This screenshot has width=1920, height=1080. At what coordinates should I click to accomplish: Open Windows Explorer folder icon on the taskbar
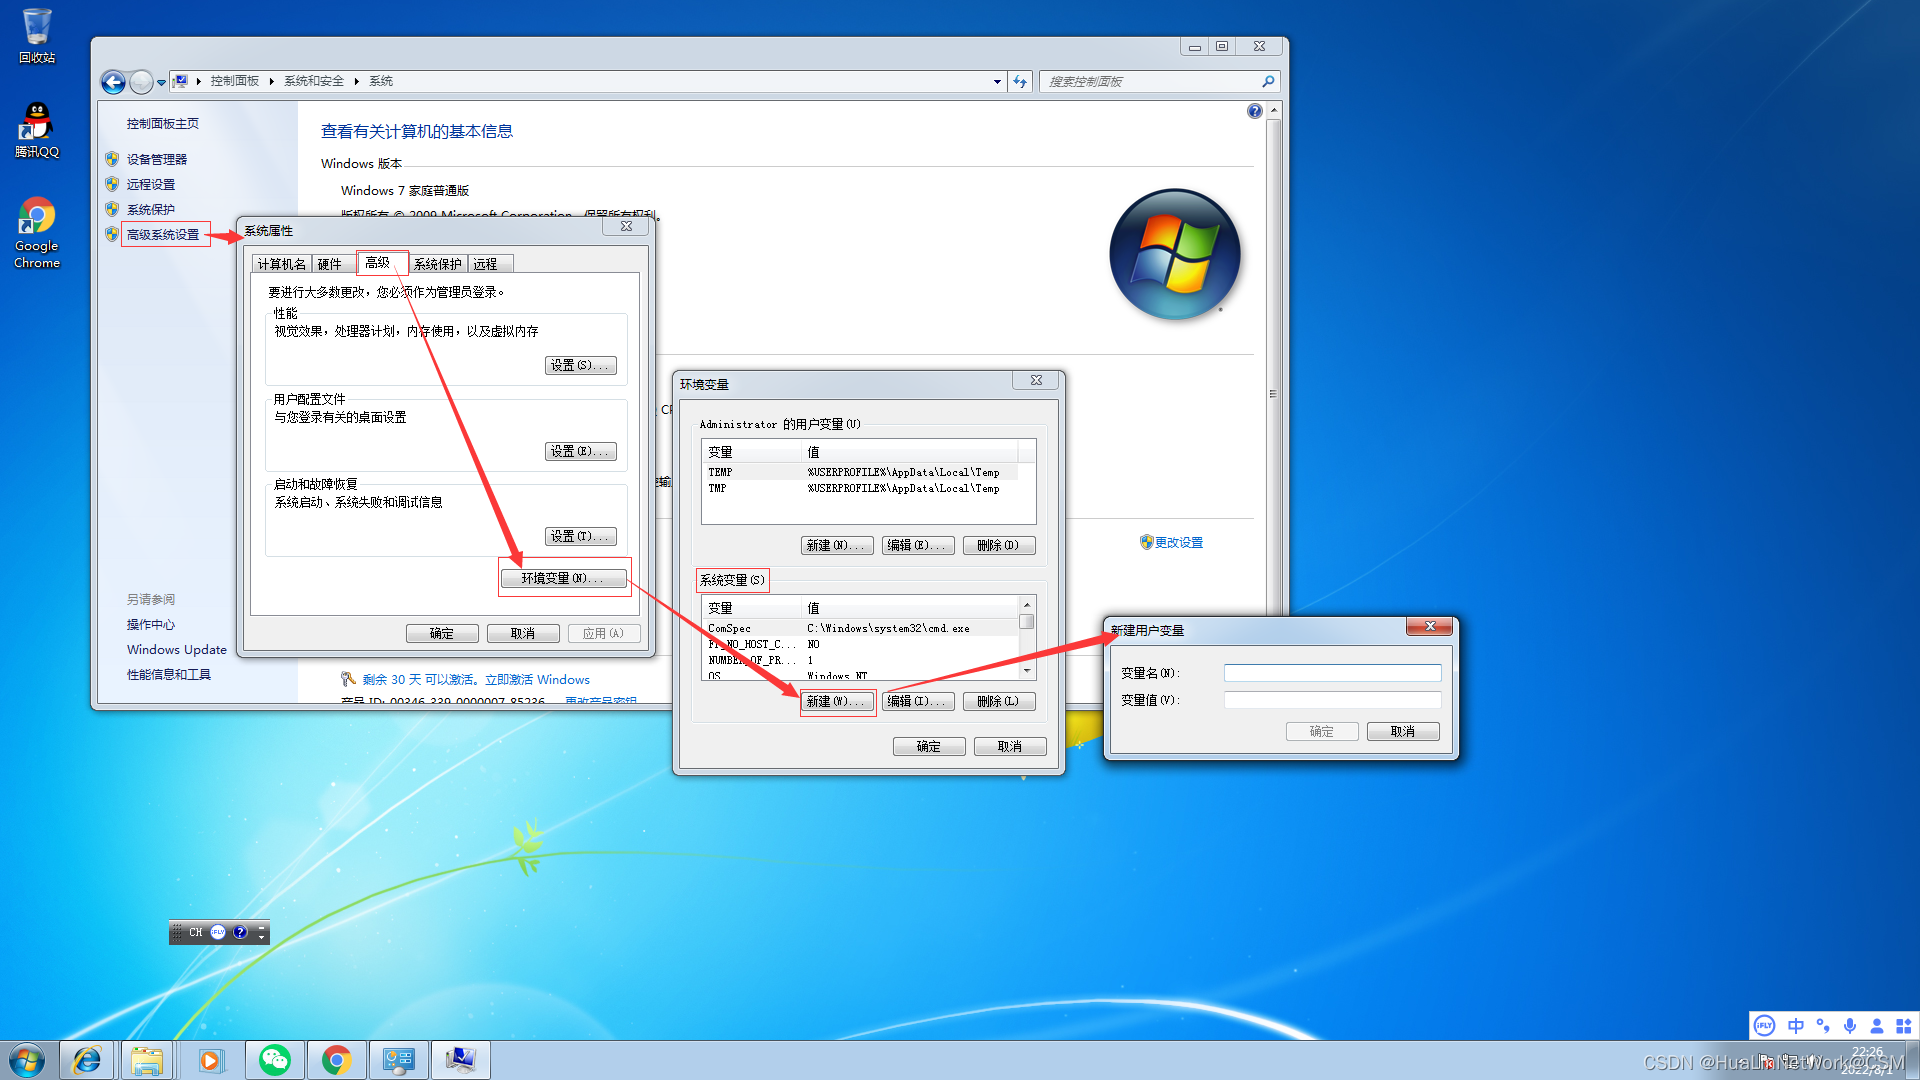pyautogui.click(x=147, y=1060)
